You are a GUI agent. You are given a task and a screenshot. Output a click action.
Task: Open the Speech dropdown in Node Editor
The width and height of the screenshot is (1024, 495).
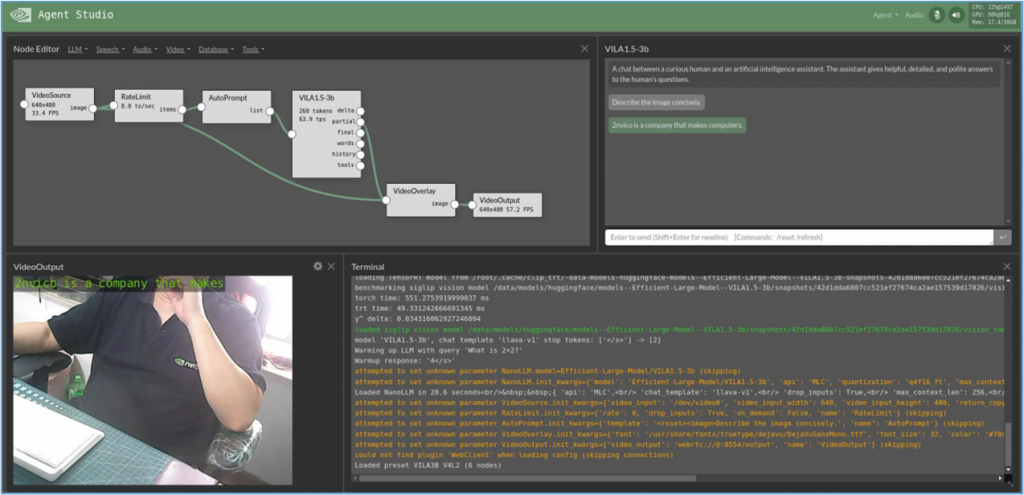110,49
